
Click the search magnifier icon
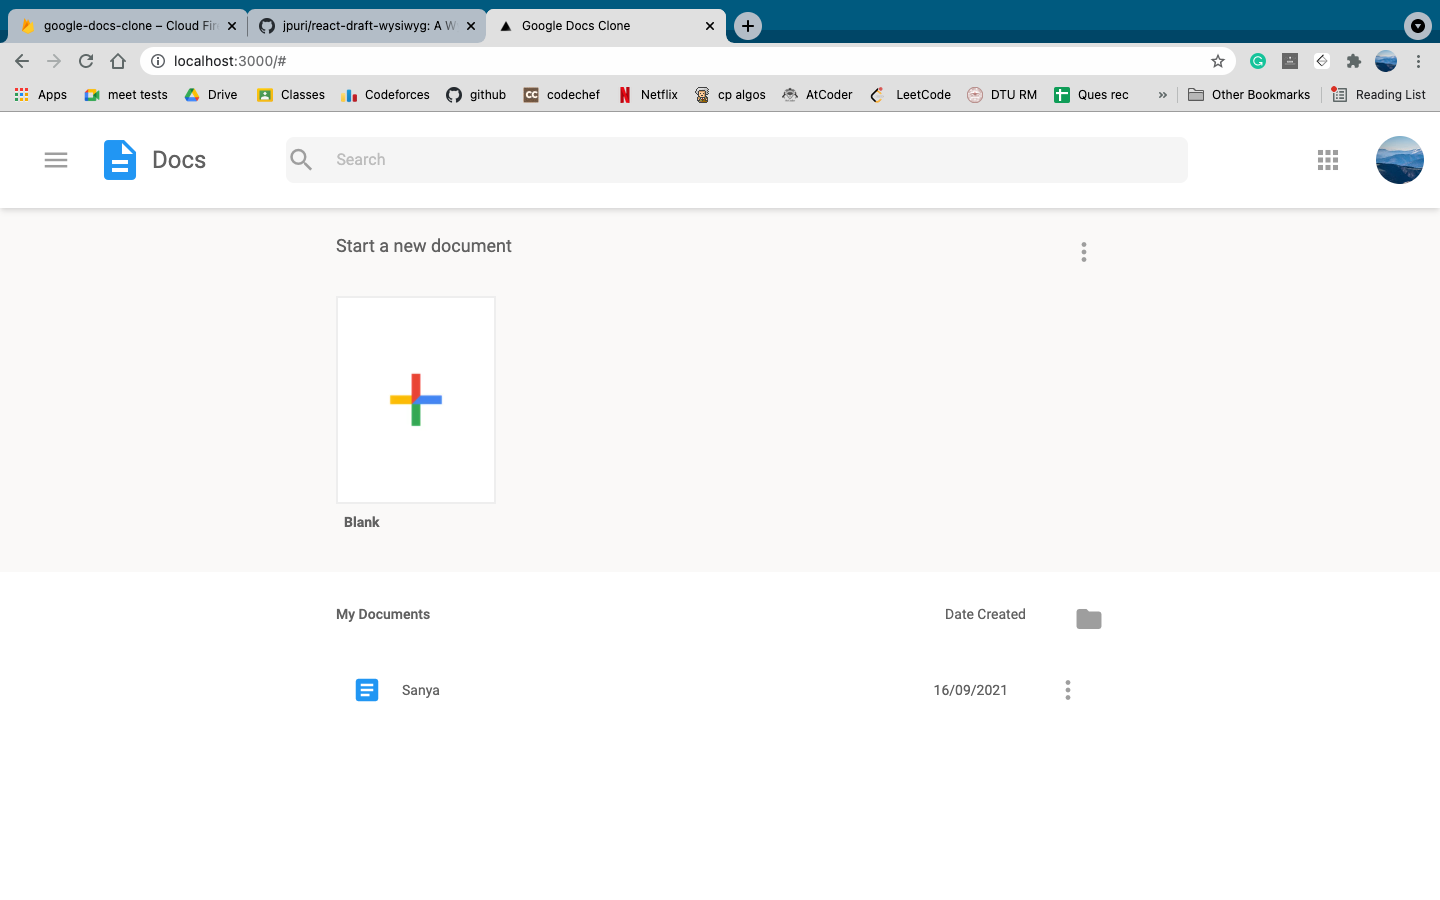[x=301, y=159]
